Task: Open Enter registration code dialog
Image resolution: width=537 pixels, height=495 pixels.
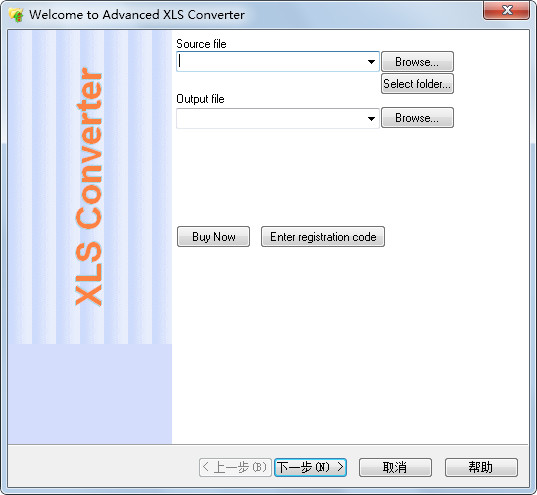Action: point(323,236)
